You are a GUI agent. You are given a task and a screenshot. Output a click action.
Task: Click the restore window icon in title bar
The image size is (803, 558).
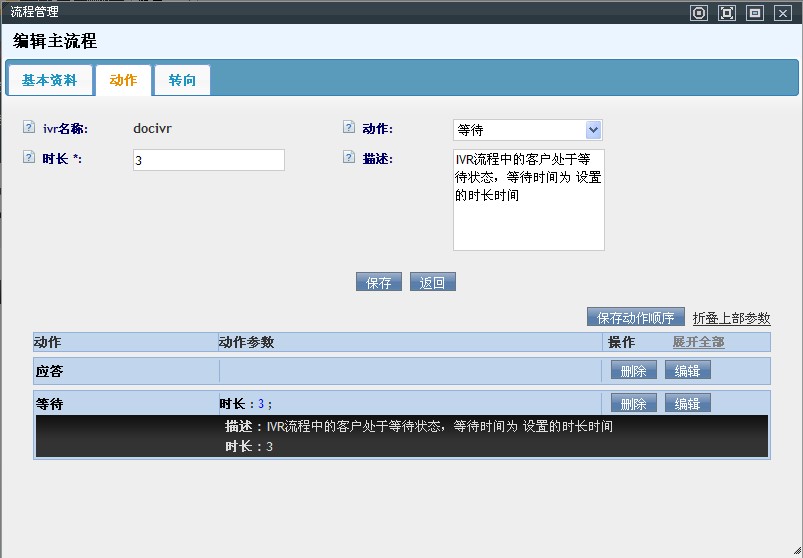click(x=755, y=13)
